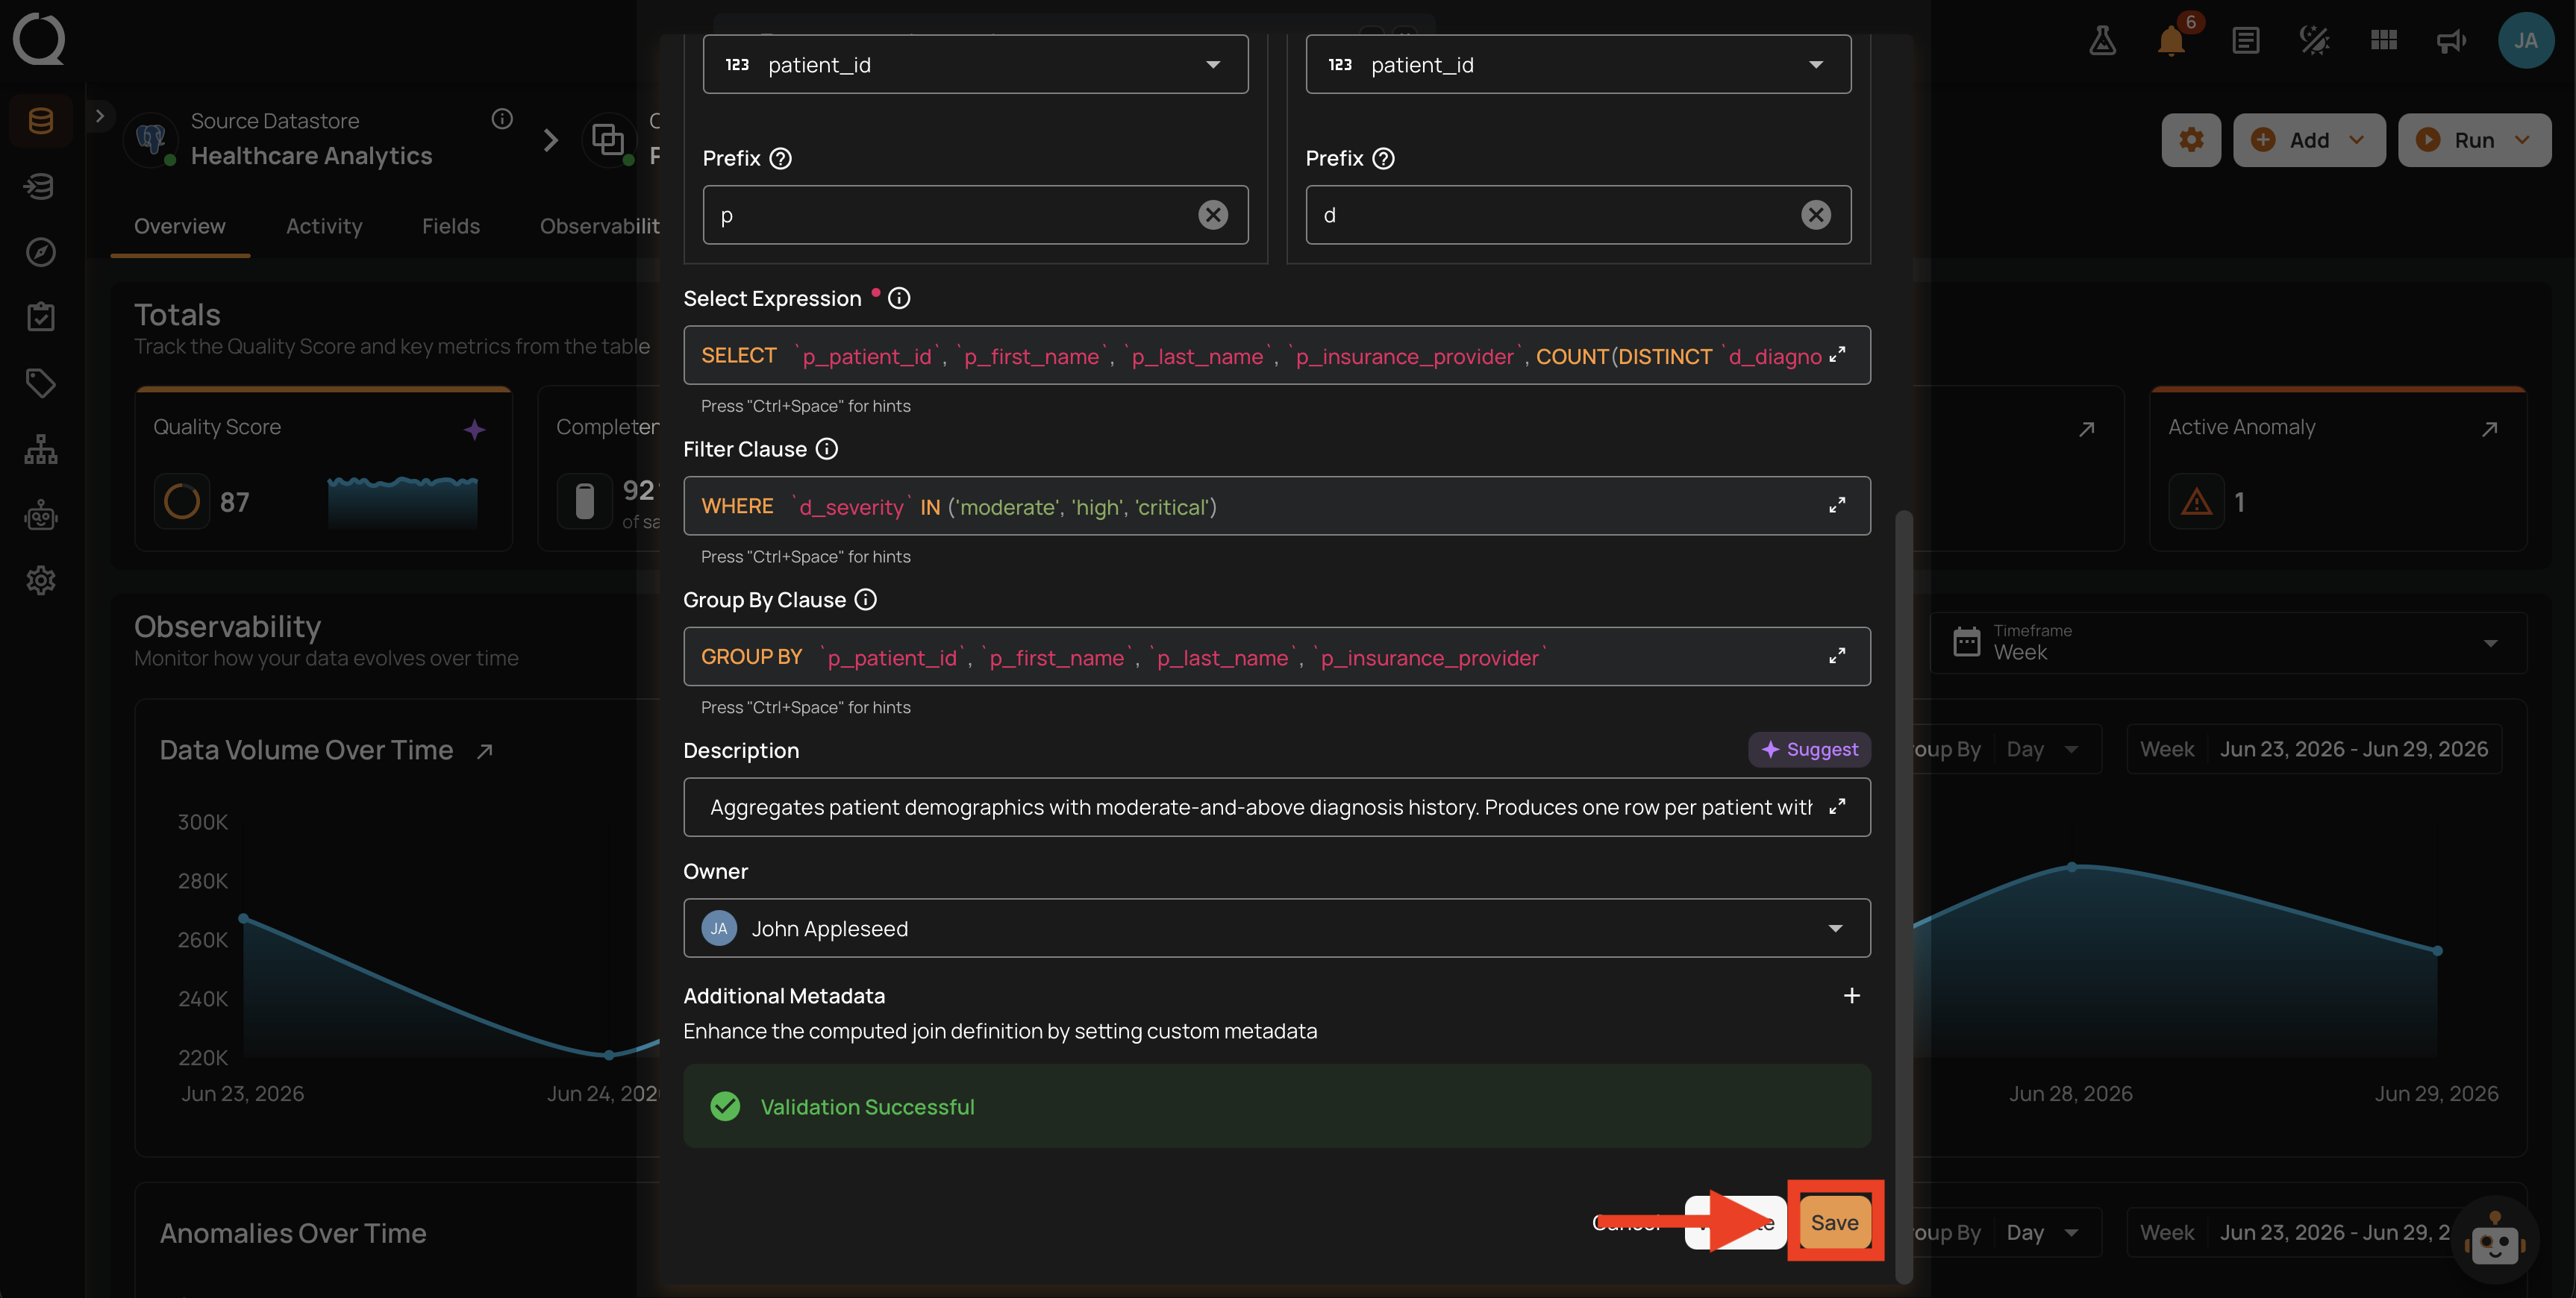The image size is (2576, 1298).
Task: Show help for the left Prefix field
Action: (781, 158)
